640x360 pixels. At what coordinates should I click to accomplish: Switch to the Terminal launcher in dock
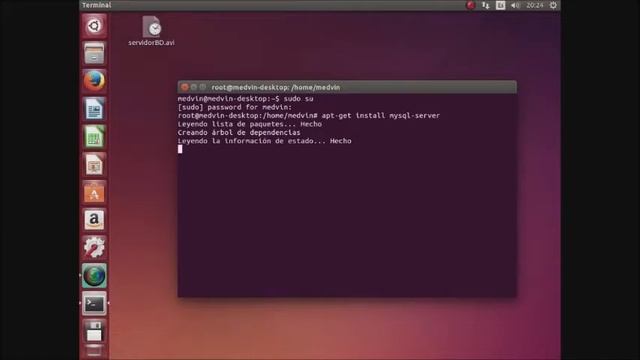click(94, 304)
